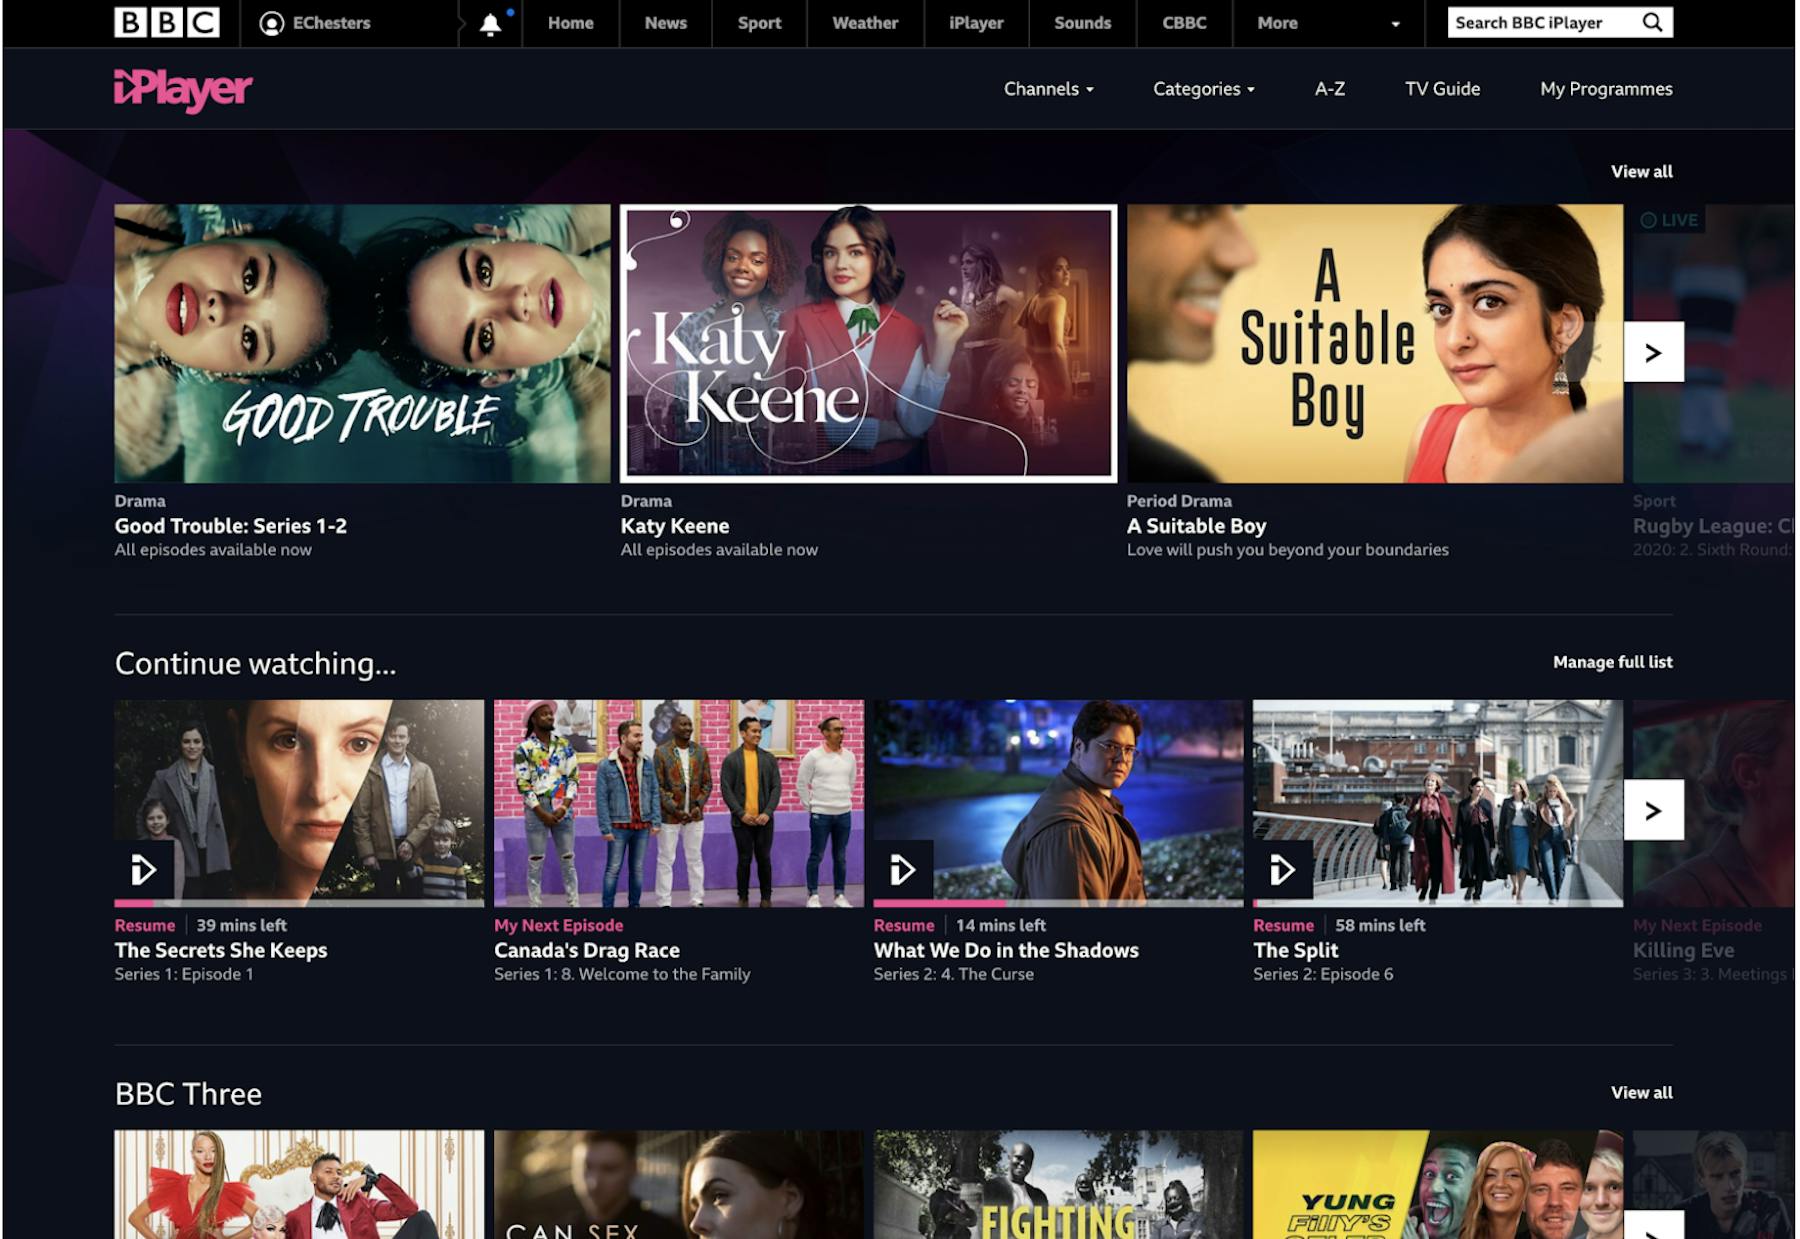Click the search magnifier icon
The height and width of the screenshot is (1239, 1800).
tap(1653, 22)
